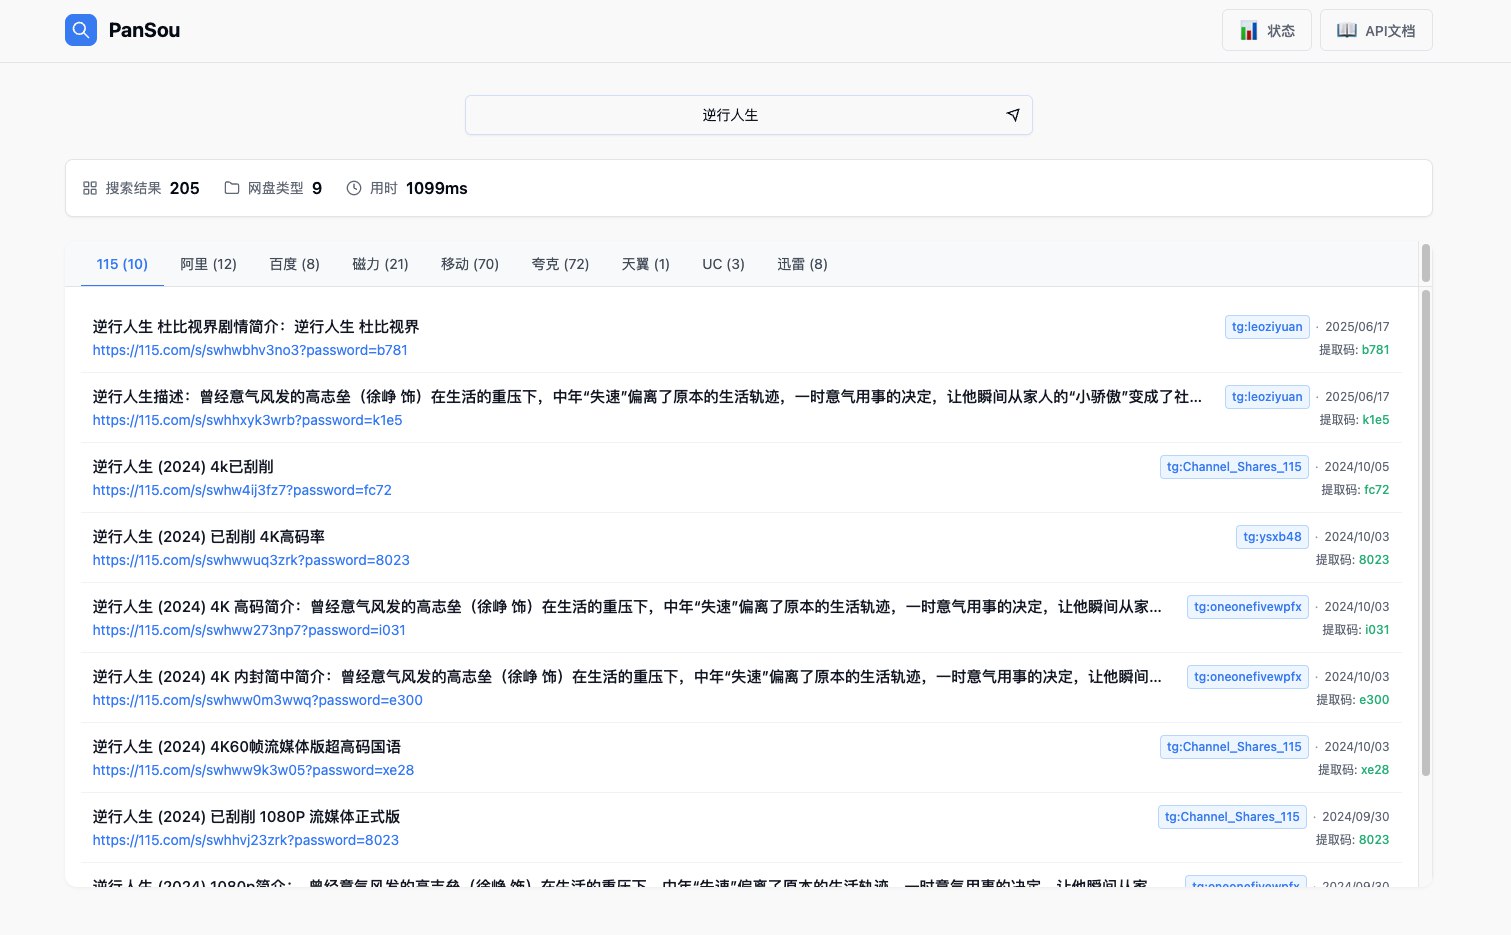Click the book icon for API文档
Image resolution: width=1511 pixels, height=935 pixels.
1347,31
